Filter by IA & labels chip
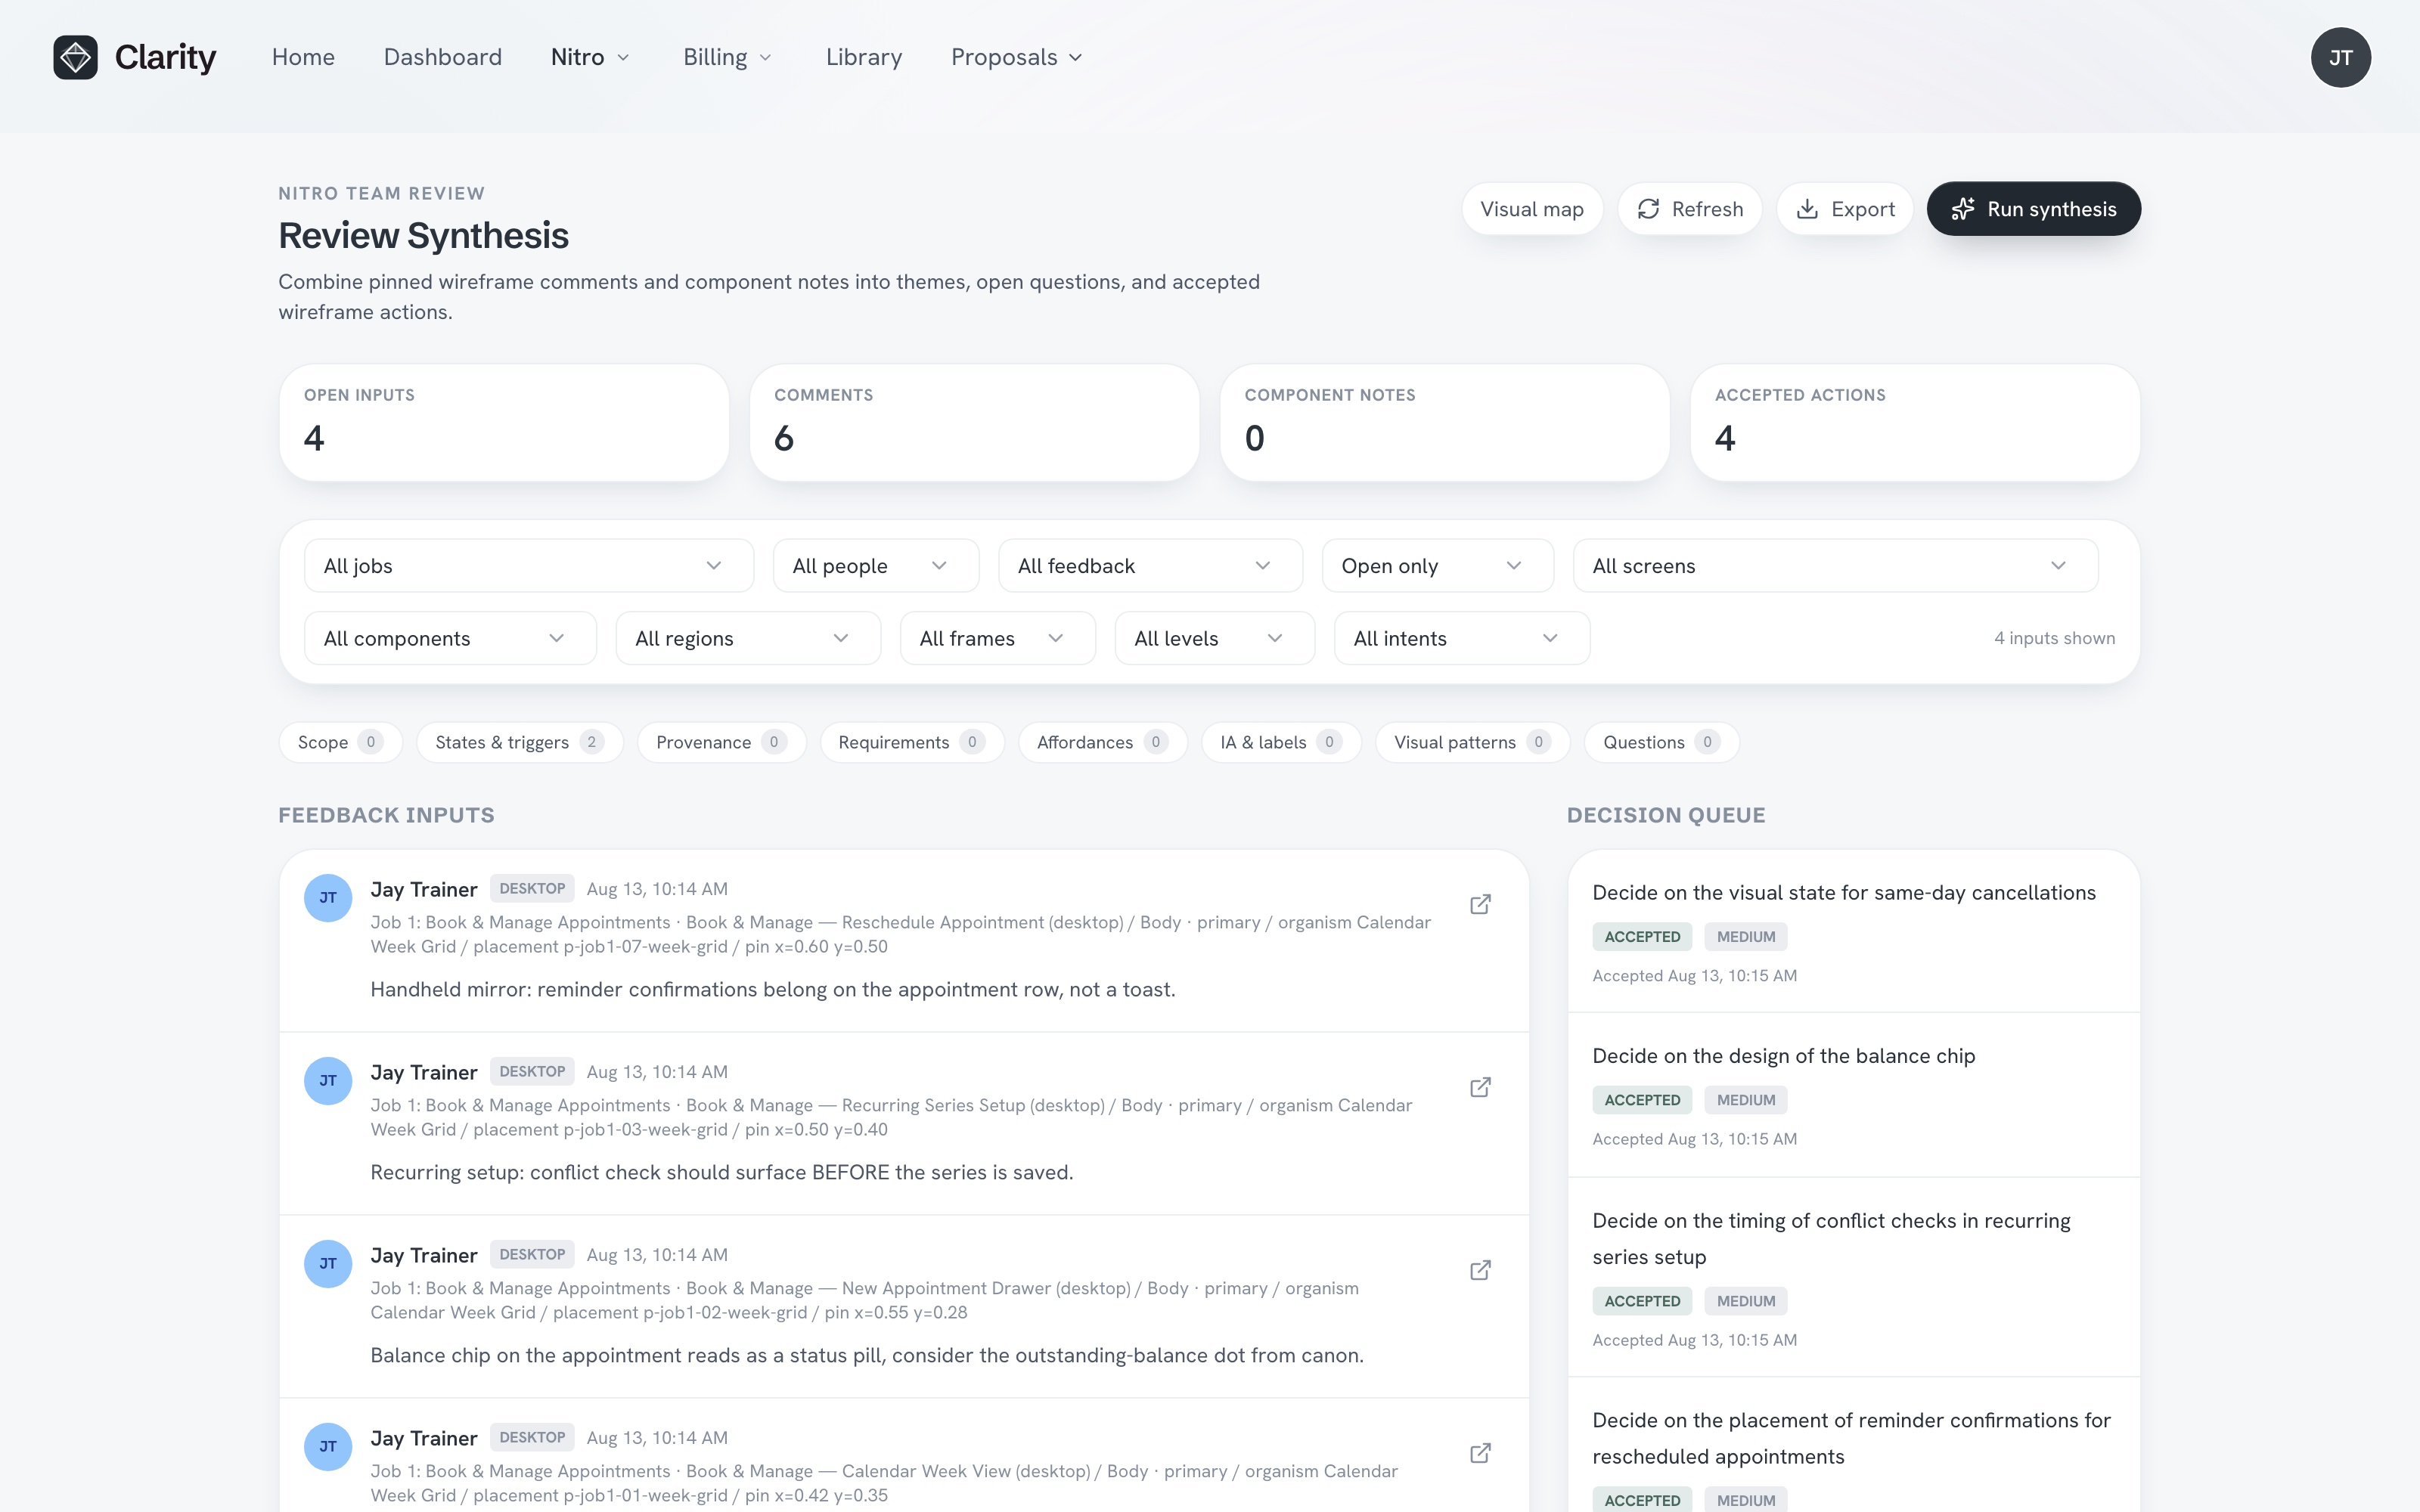The image size is (2420, 1512). 1281,742
